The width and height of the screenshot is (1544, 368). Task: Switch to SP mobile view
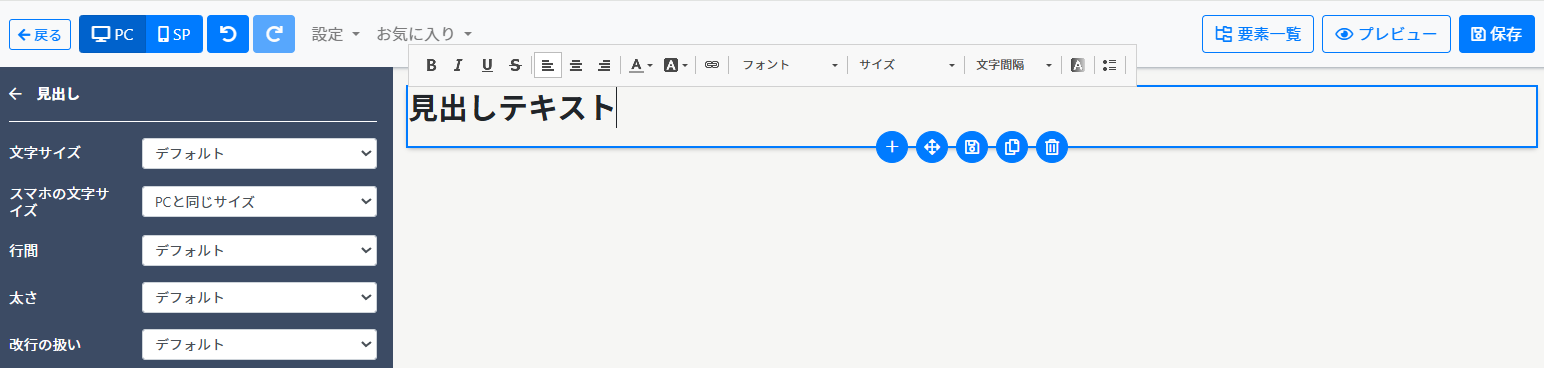[x=174, y=34]
